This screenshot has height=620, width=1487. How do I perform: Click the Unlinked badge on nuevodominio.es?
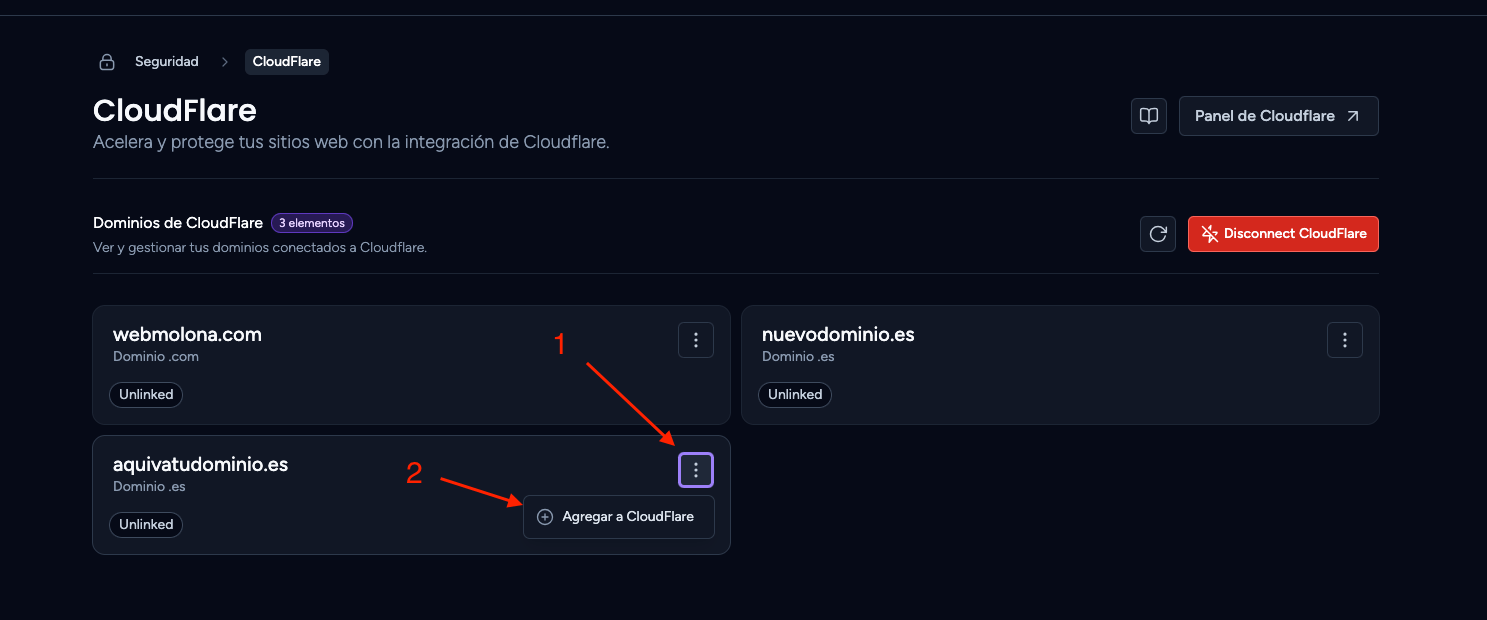pyautogui.click(x=795, y=395)
